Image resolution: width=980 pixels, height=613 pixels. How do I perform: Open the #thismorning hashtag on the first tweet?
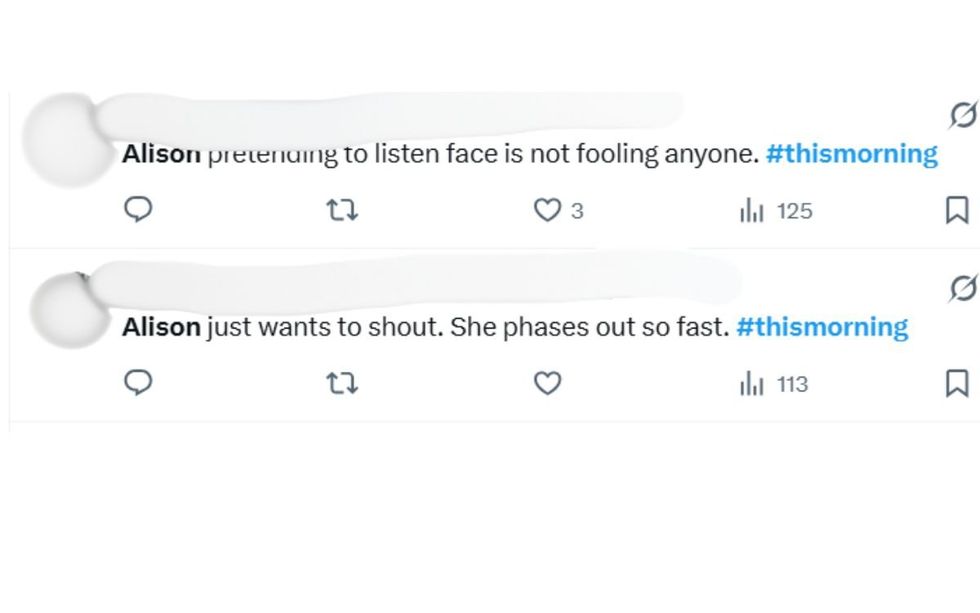pyautogui.click(x=851, y=153)
